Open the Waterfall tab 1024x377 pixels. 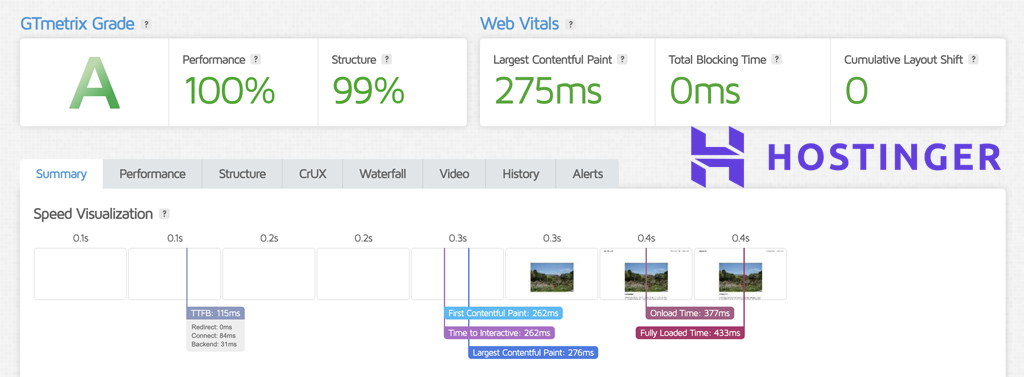[x=383, y=174]
